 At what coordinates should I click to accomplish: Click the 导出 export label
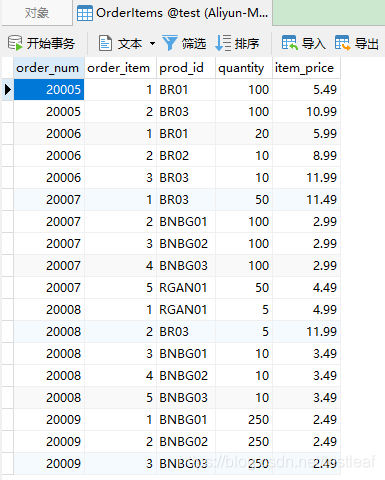tap(367, 44)
